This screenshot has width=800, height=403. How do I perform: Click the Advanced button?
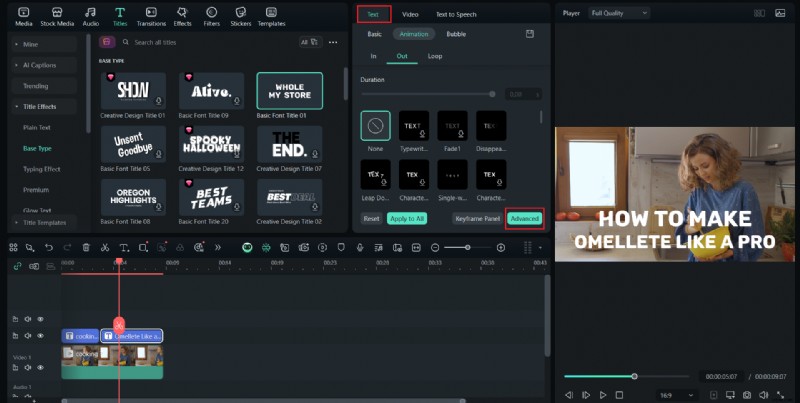click(524, 218)
